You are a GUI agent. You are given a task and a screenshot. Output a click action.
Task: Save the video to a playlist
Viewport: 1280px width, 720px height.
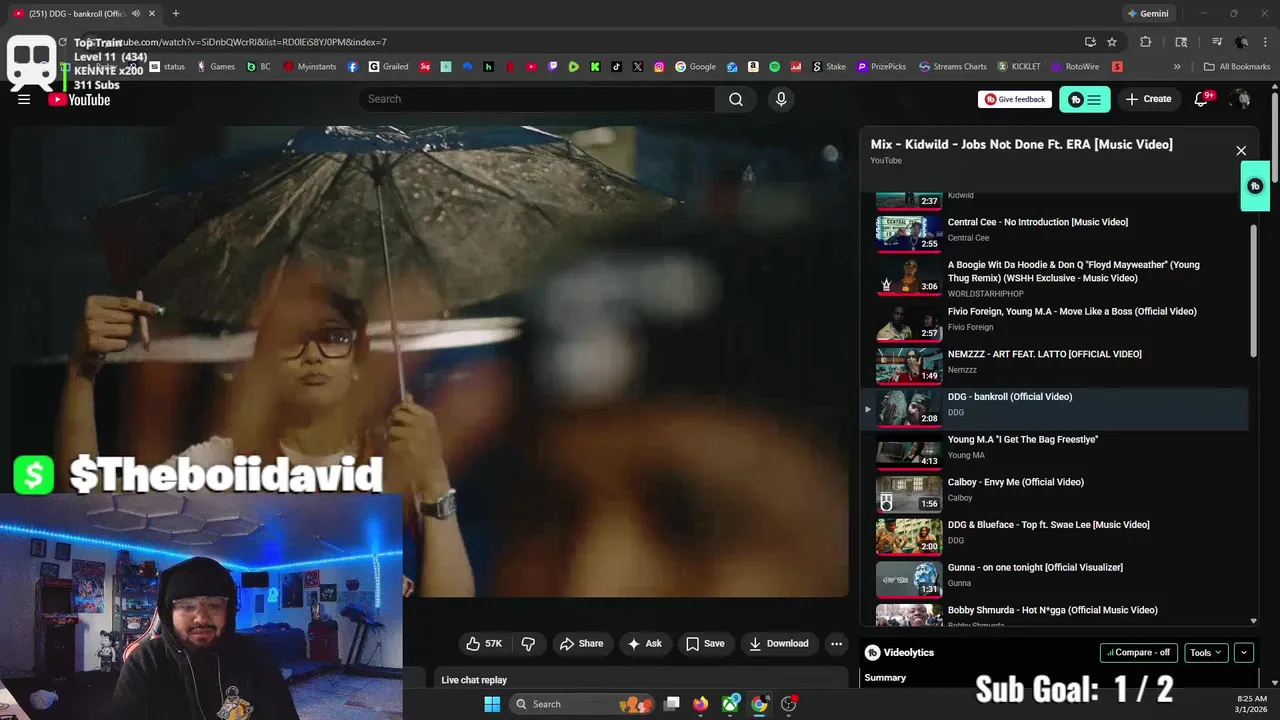[x=705, y=644]
